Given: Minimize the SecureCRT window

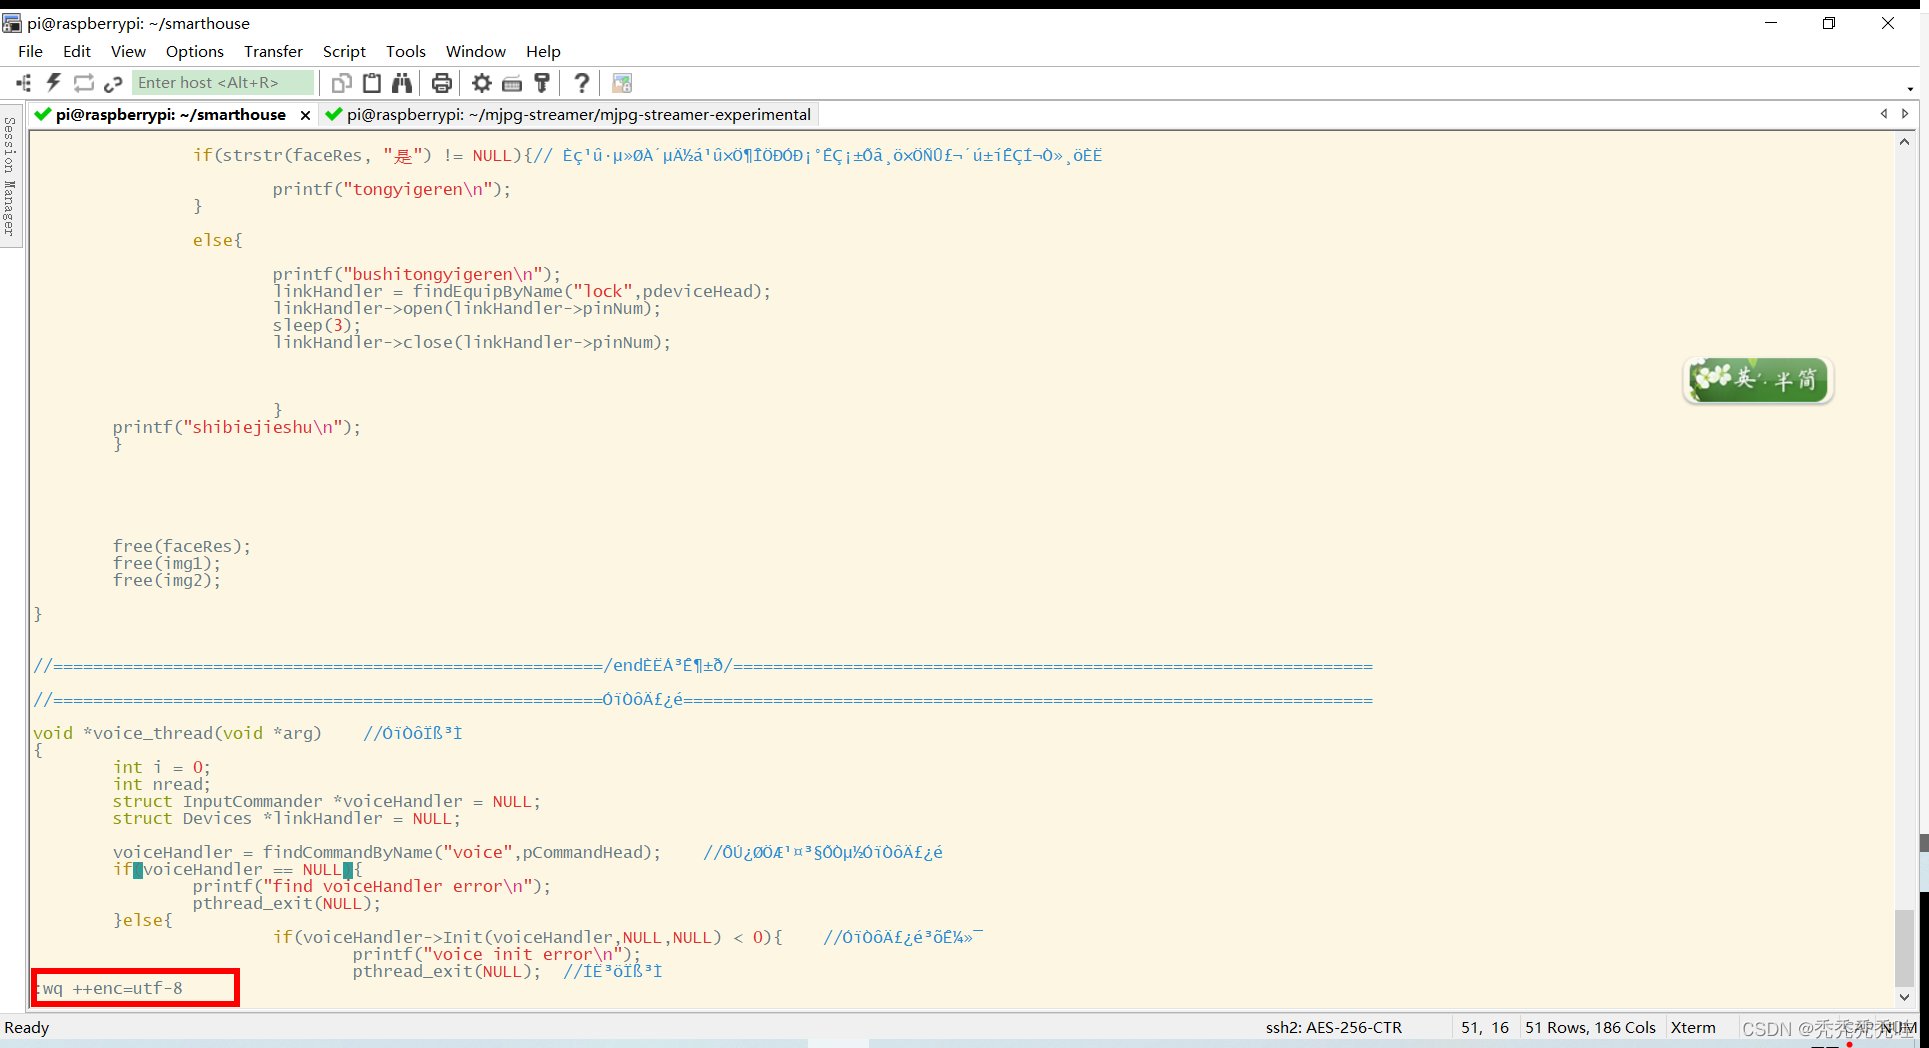Looking at the screenshot, I should click(x=1771, y=23).
